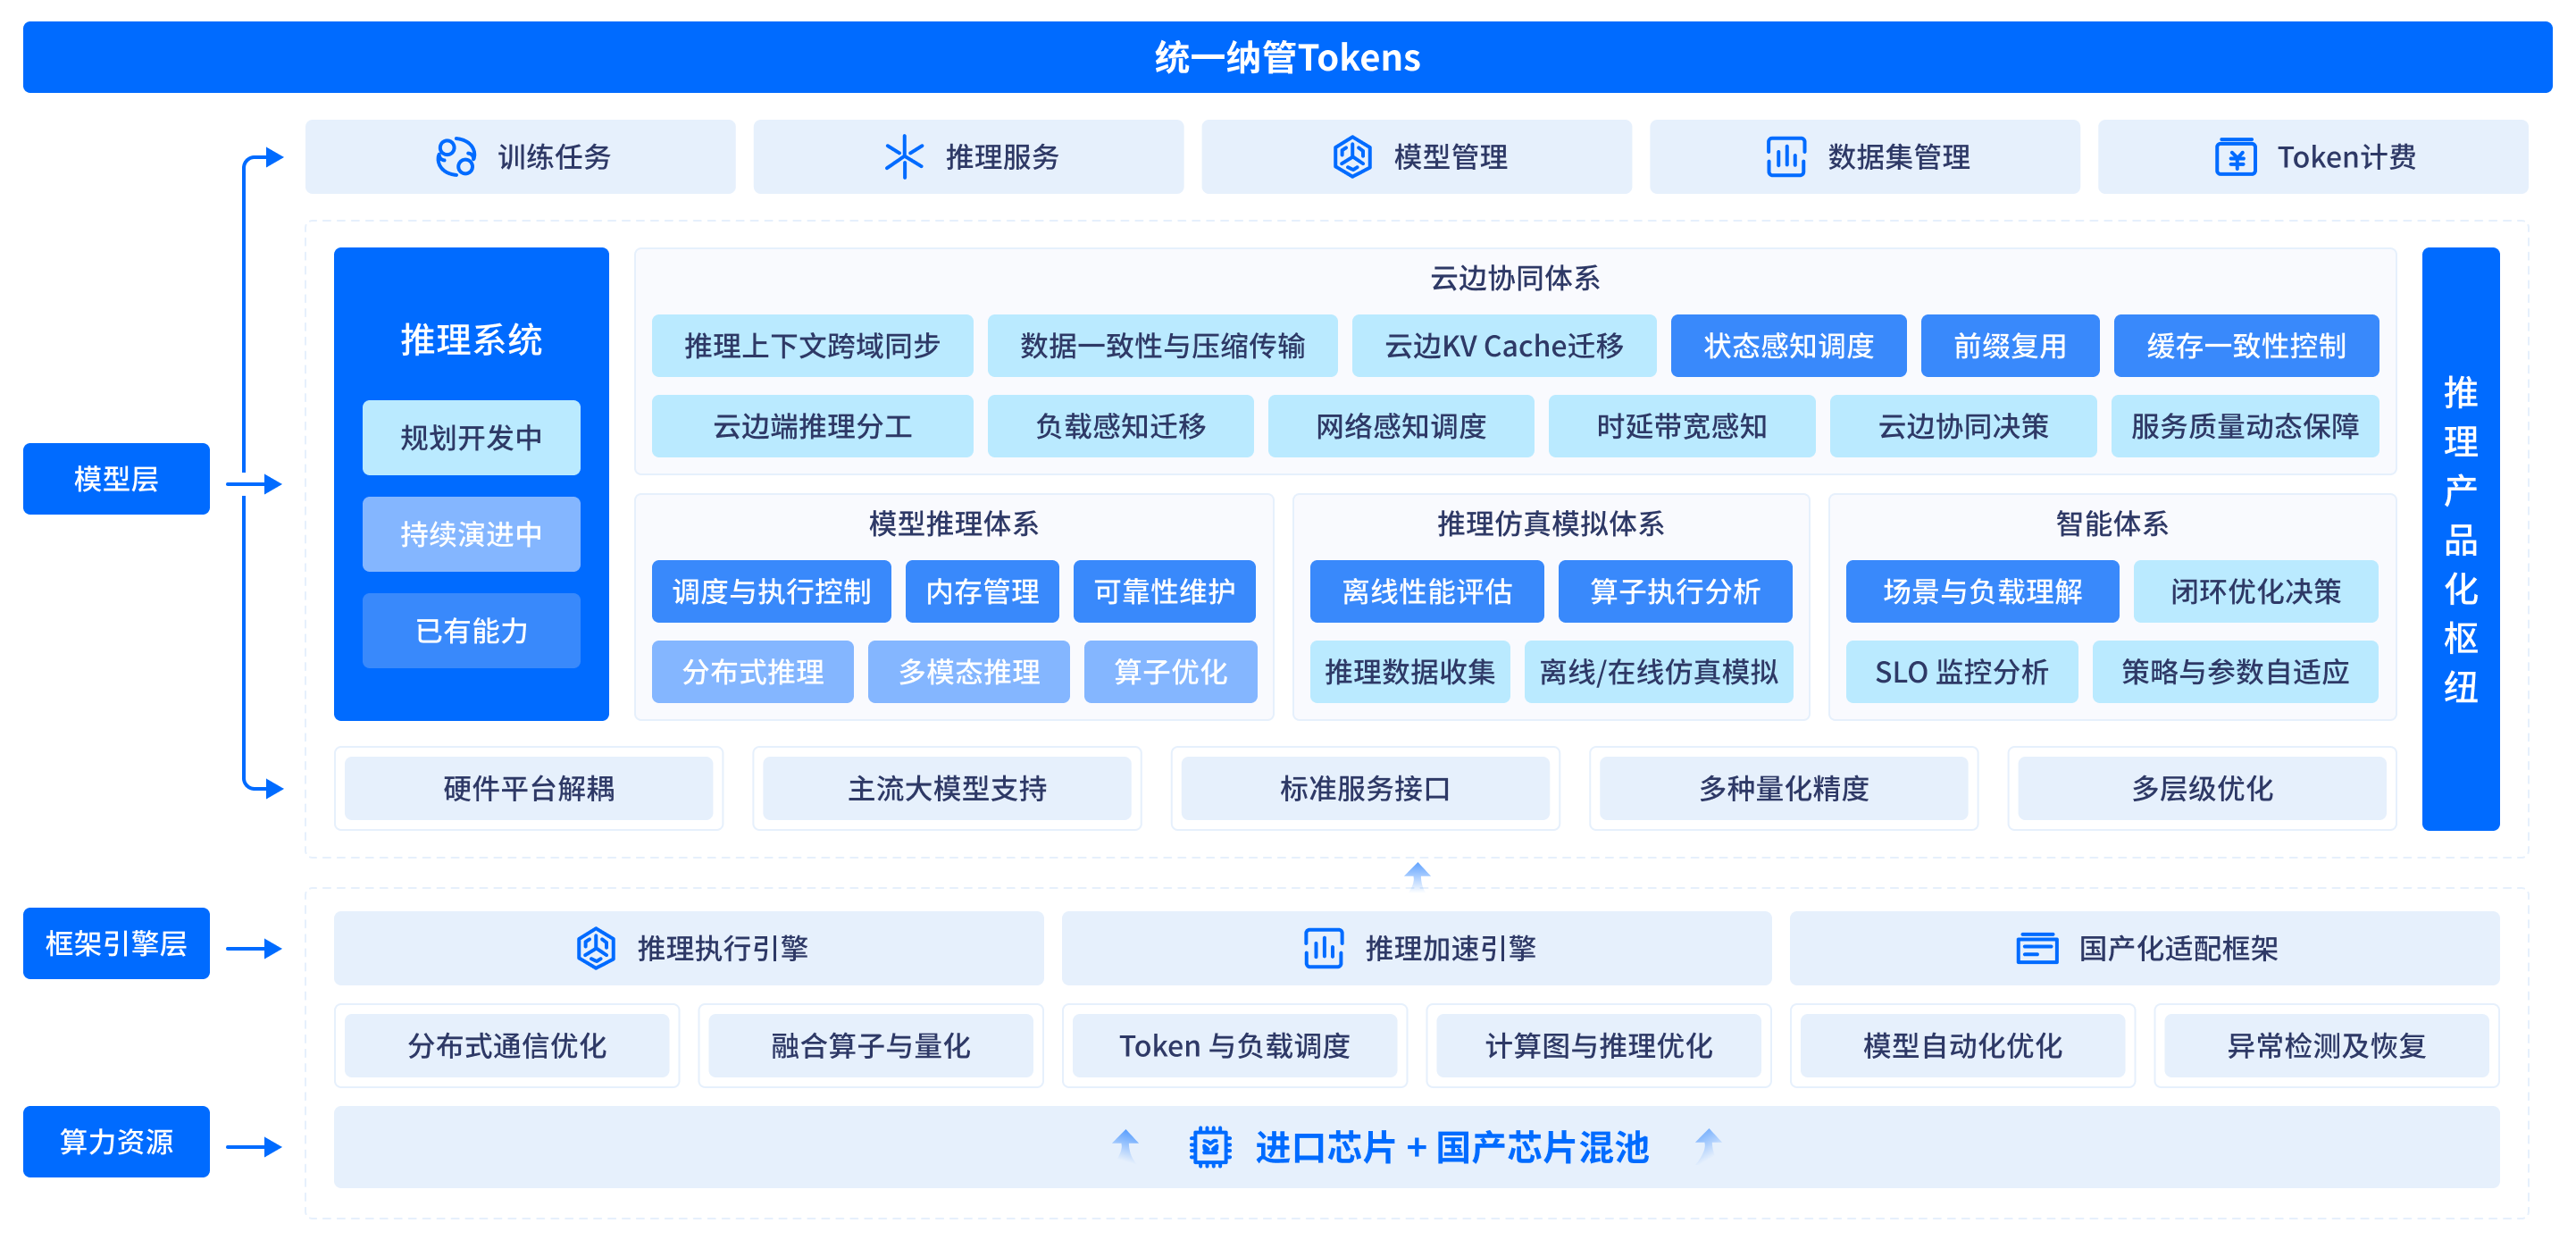Click the 训练任务 icon
Screen dimensions: 2576x1240
click(x=456, y=157)
